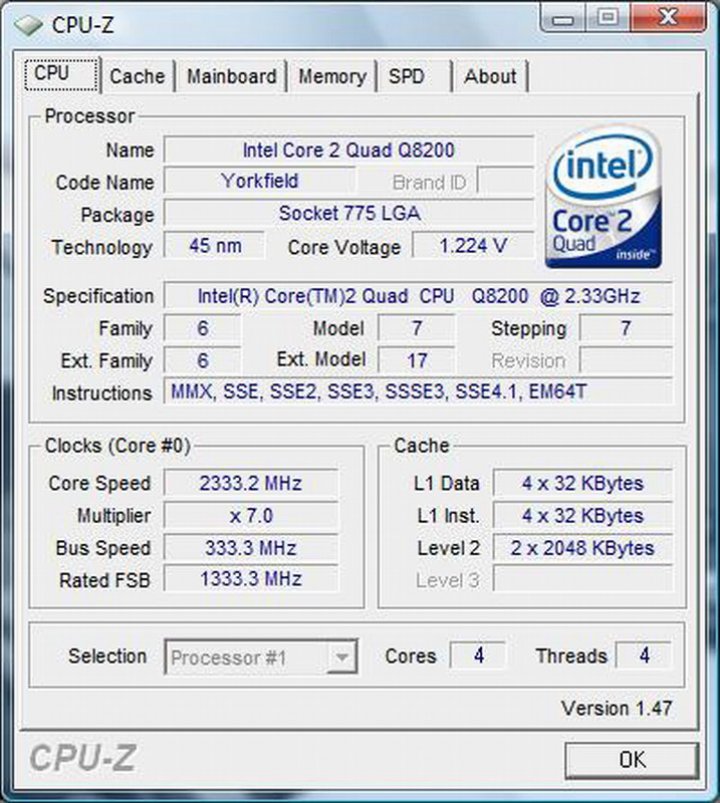Click the Version 1.47 label
Screen dimensions: 720x803
click(617, 708)
